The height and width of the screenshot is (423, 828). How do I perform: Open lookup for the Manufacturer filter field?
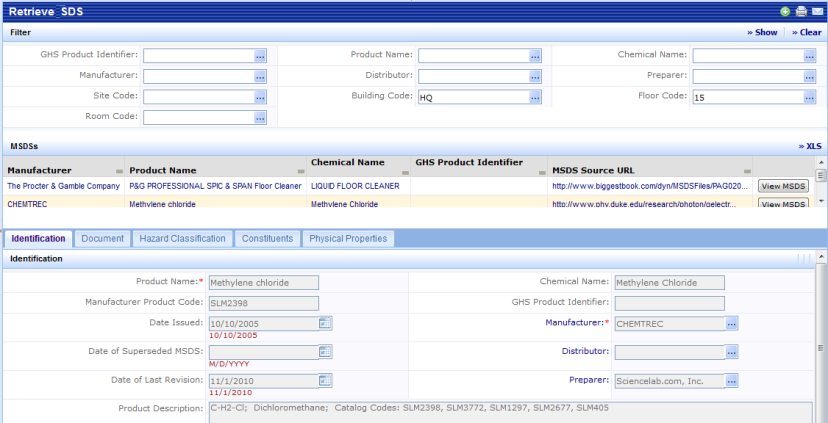(x=260, y=76)
